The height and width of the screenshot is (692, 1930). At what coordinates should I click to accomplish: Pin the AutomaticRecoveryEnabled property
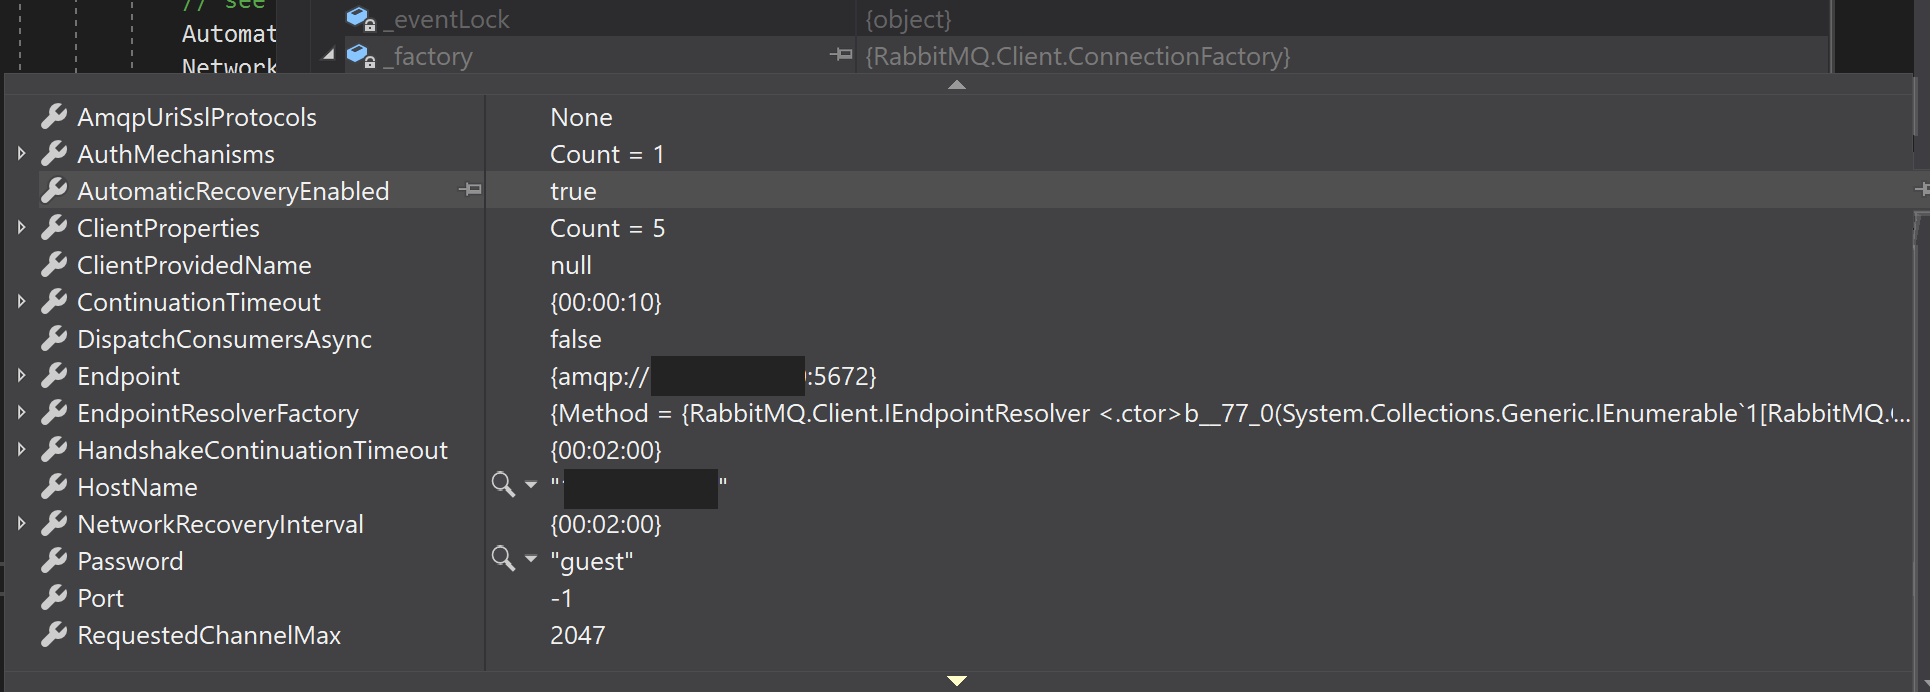[x=470, y=189]
